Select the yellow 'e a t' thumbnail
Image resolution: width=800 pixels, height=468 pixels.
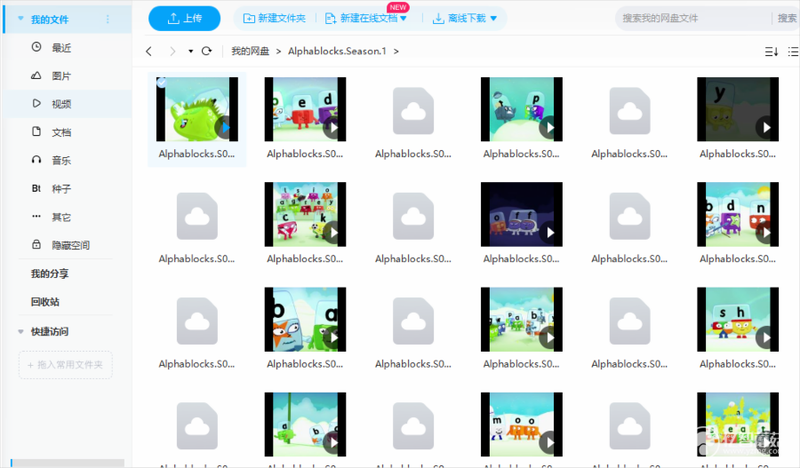[x=738, y=425]
